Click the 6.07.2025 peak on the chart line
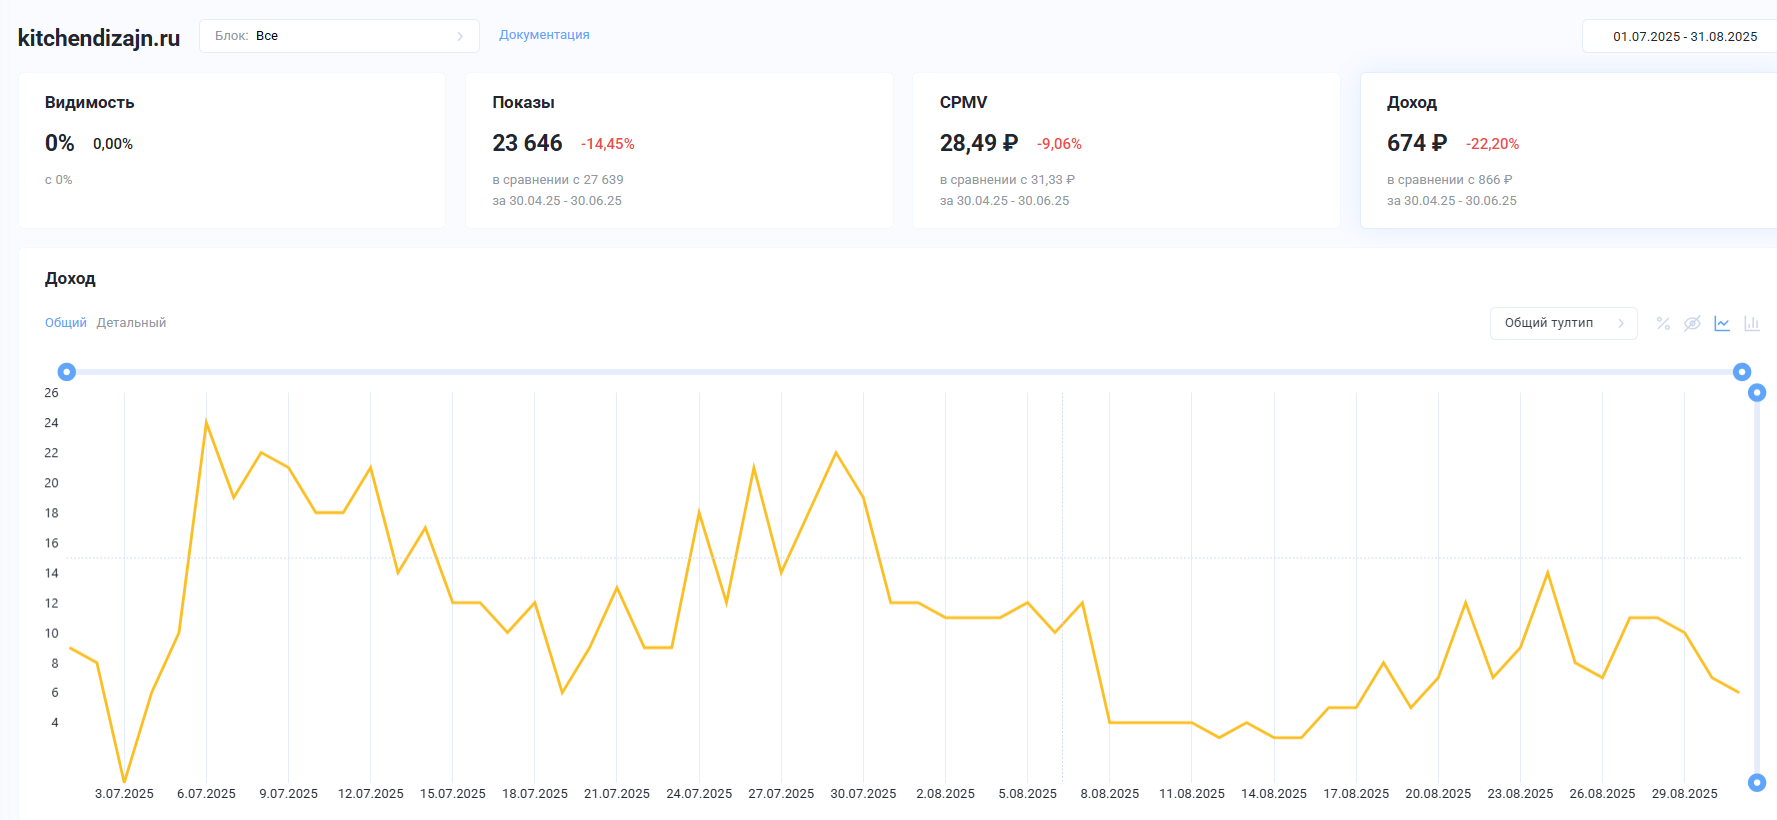This screenshot has height=820, width=1777. pos(206,423)
